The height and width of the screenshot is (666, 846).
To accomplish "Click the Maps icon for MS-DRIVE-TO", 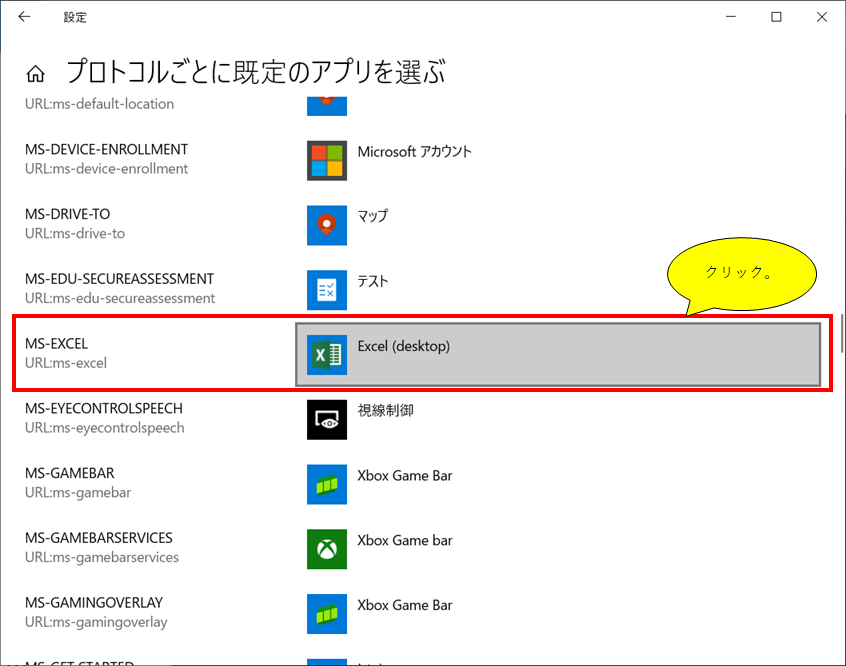I will (x=326, y=225).
